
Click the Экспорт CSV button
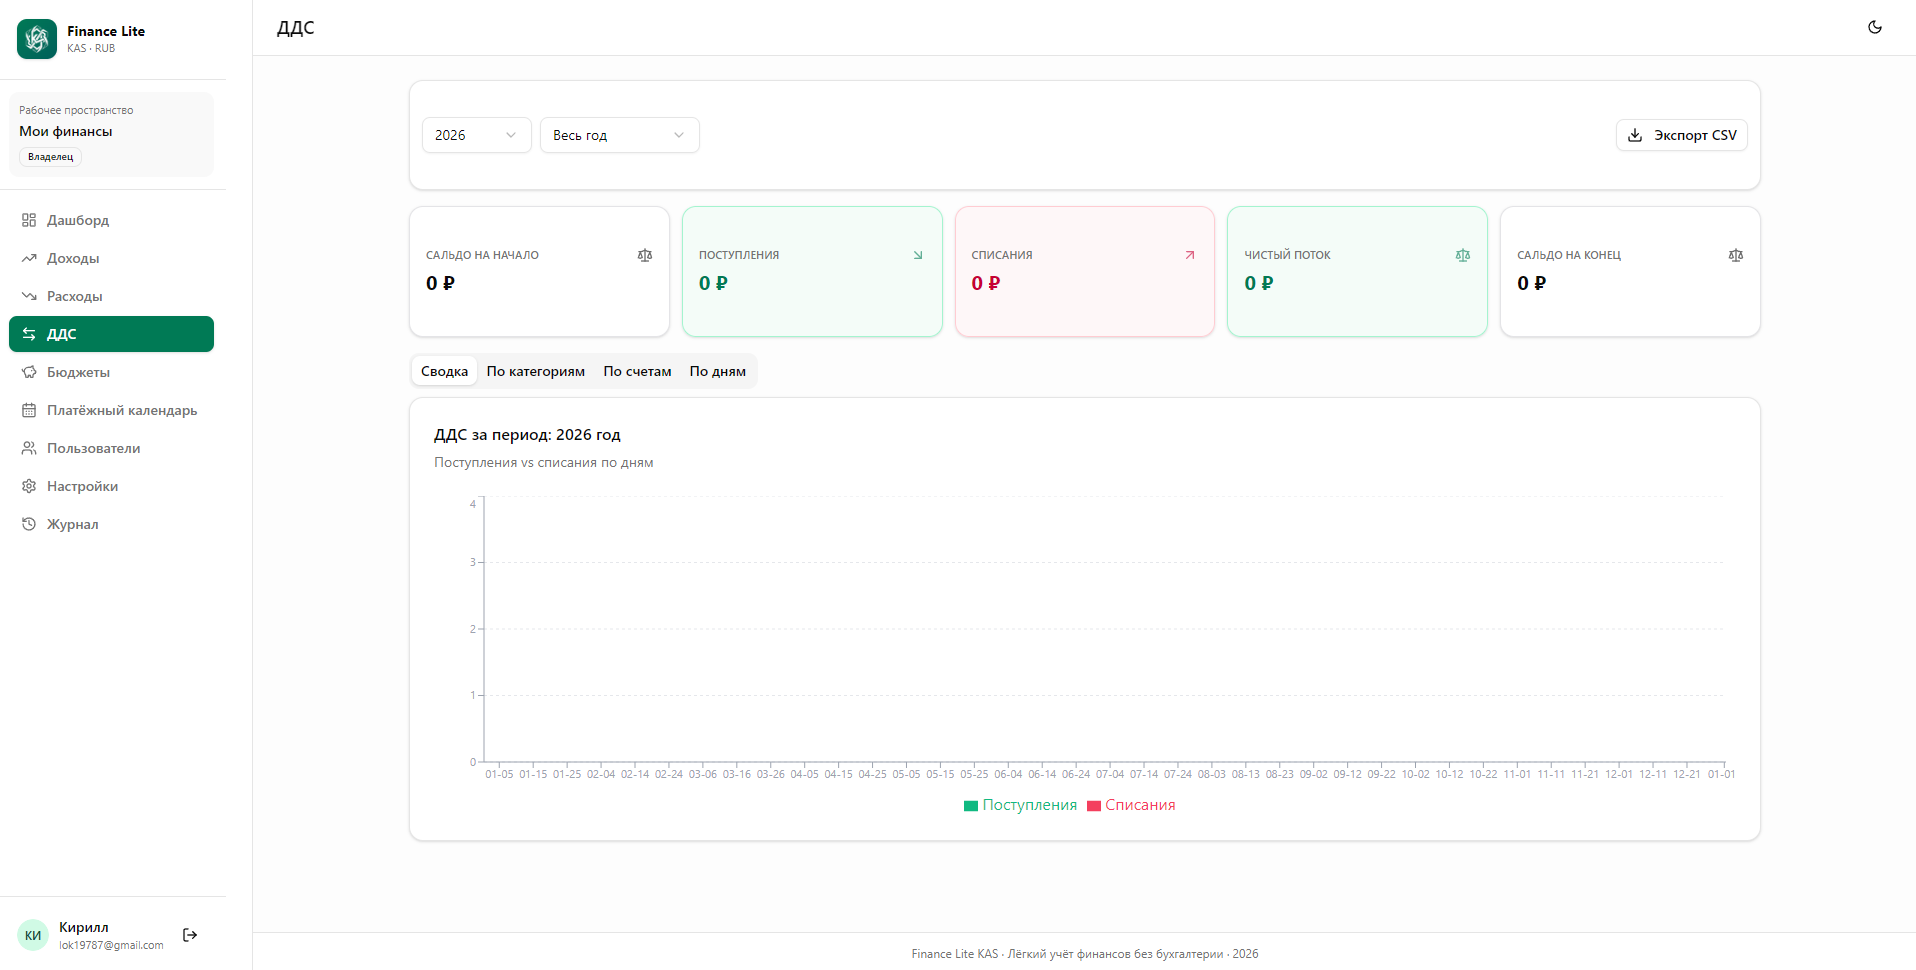click(1681, 135)
